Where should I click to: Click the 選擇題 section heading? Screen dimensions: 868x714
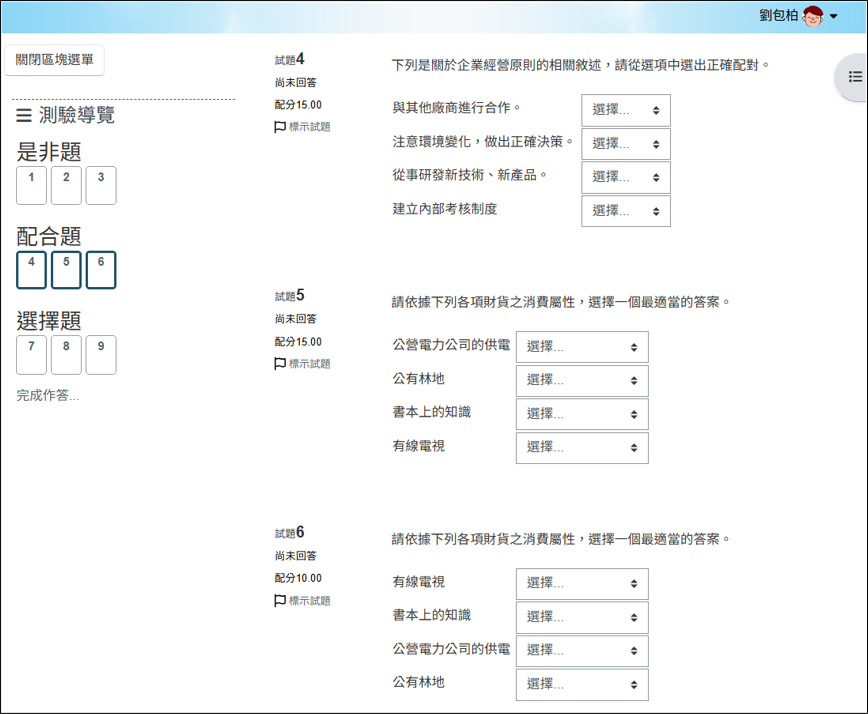coord(49,321)
